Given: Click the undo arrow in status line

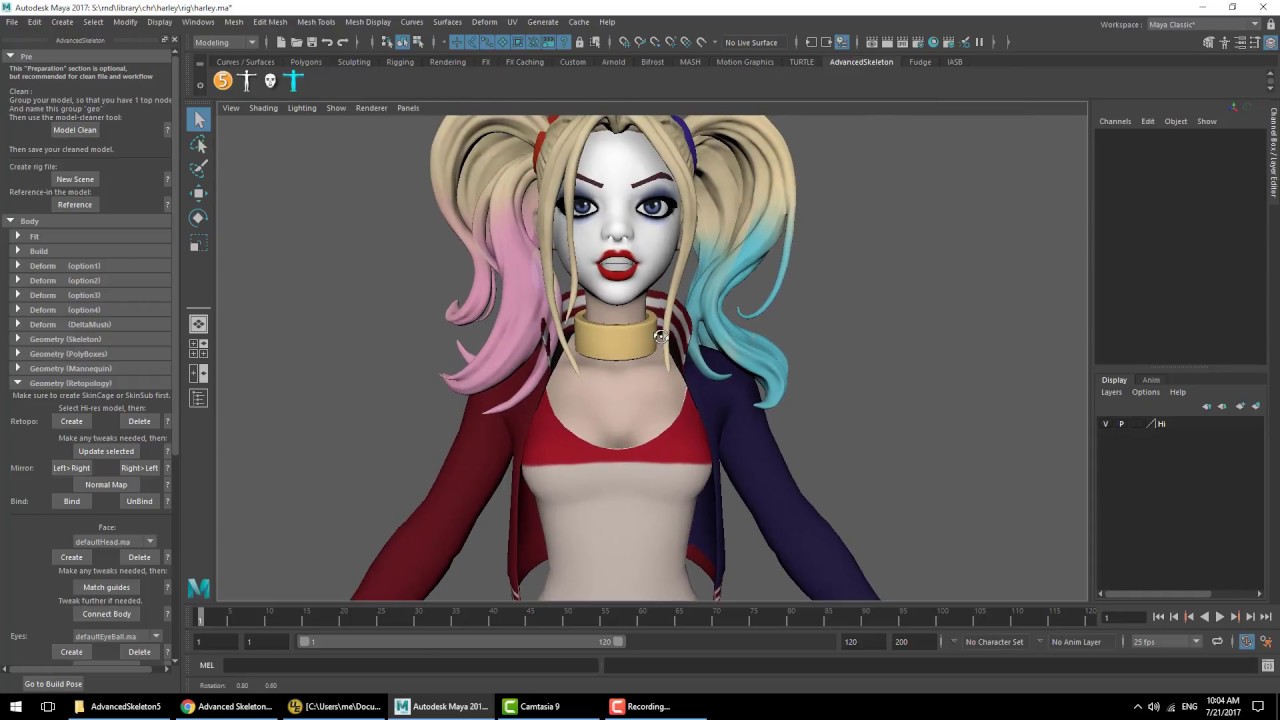Looking at the screenshot, I should tap(327, 42).
